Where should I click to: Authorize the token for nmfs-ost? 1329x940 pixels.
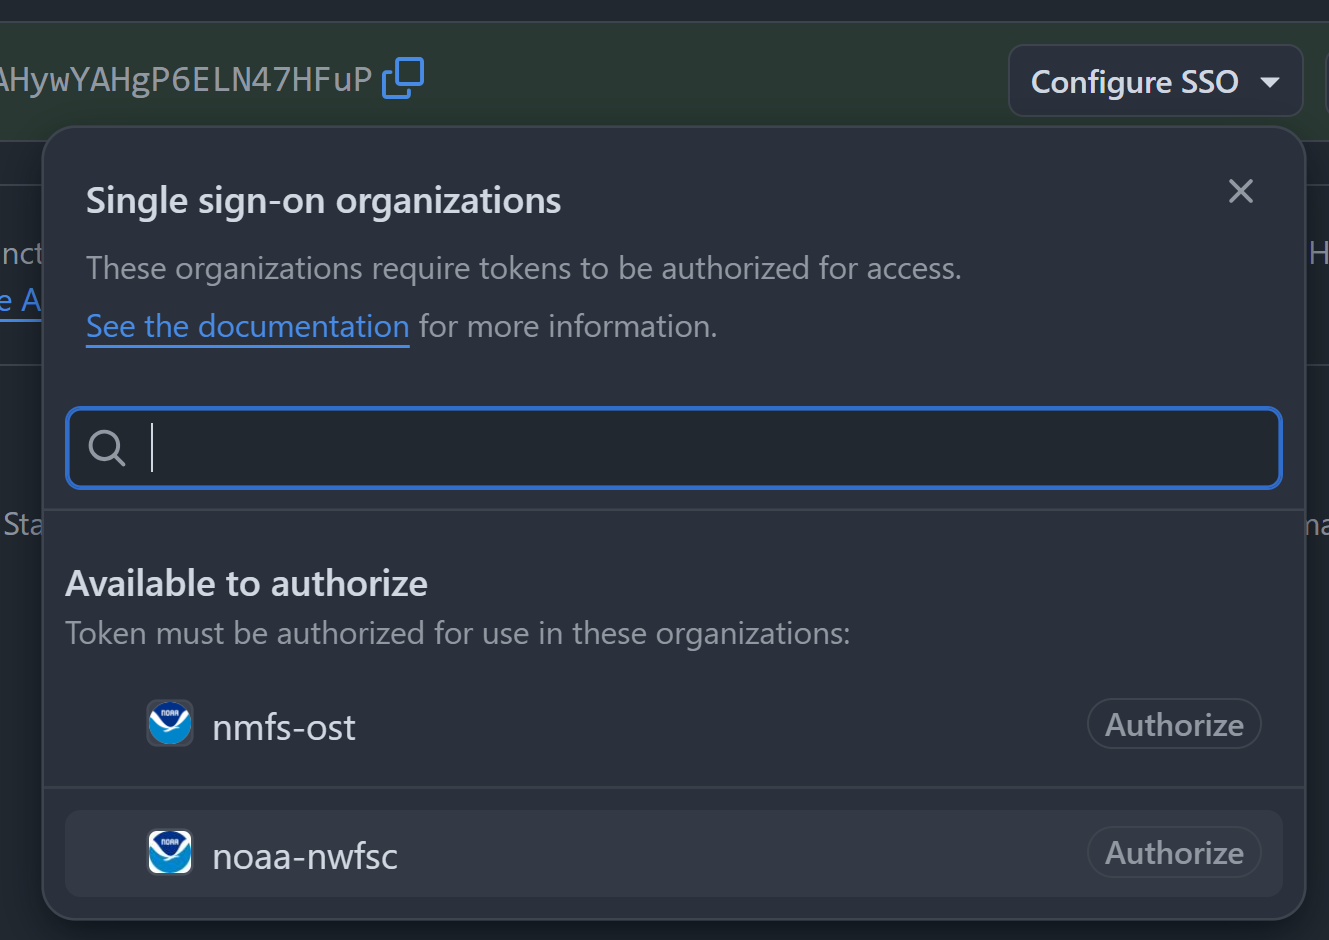tap(1174, 724)
